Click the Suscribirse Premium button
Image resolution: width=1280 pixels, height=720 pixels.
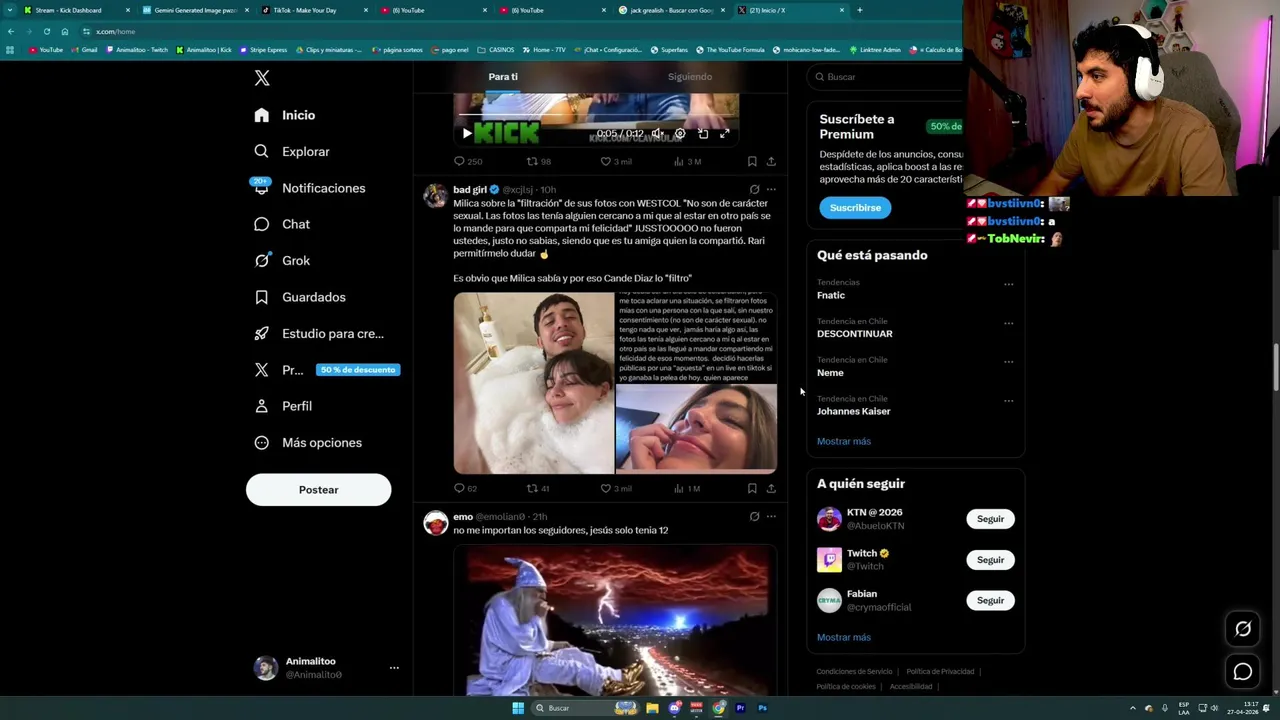(855, 208)
